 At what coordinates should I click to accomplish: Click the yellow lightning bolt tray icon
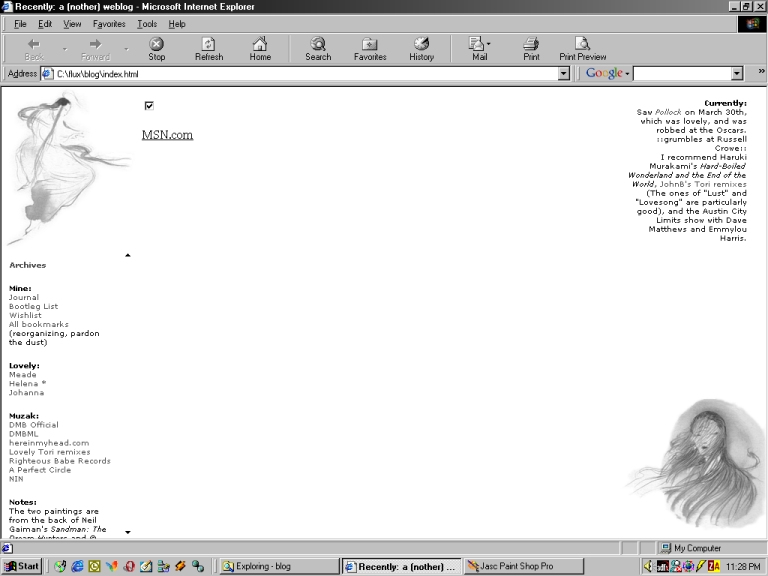[x=701, y=566]
